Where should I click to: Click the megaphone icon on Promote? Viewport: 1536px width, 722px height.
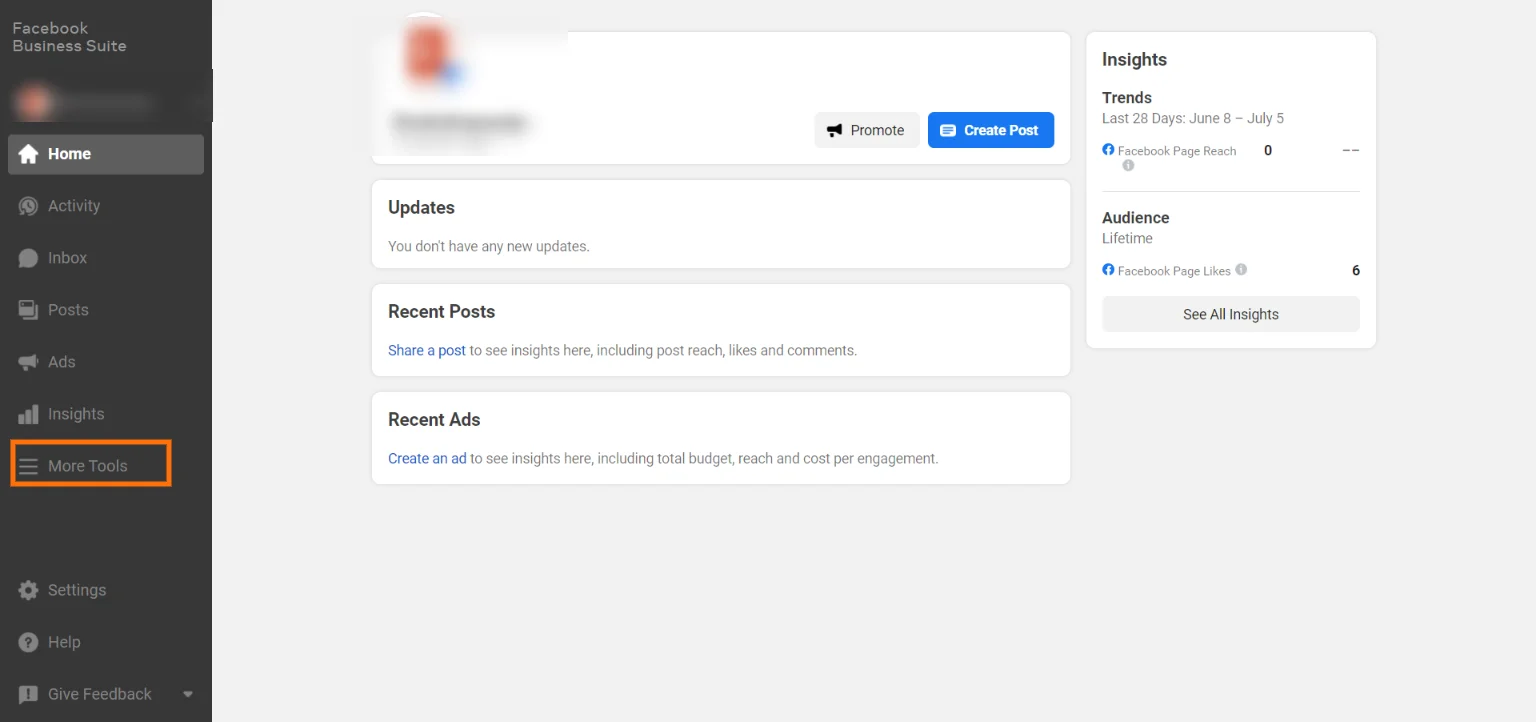tap(835, 130)
